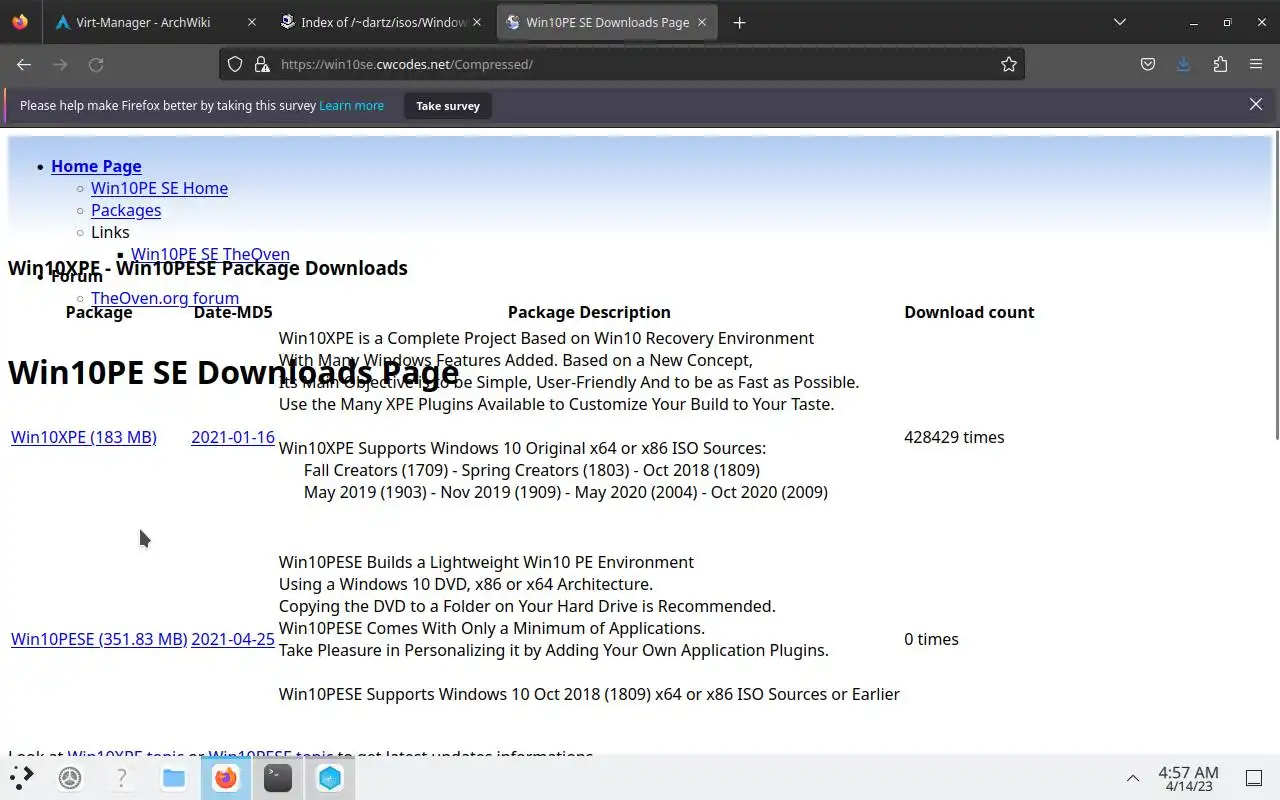Close the Virt-Manager ArchWiki tab
The height and width of the screenshot is (800, 1280).
(251, 22)
